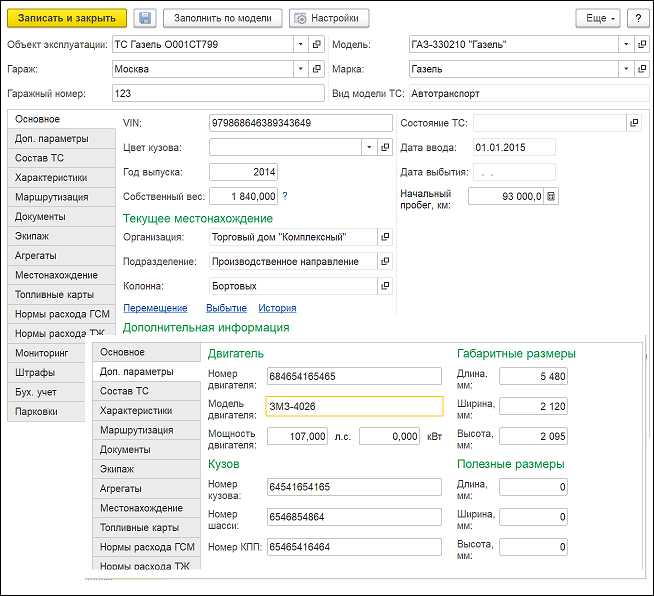The width and height of the screenshot is (654, 596).
Task: Click the Заполнить по модели button
Action: [222, 19]
